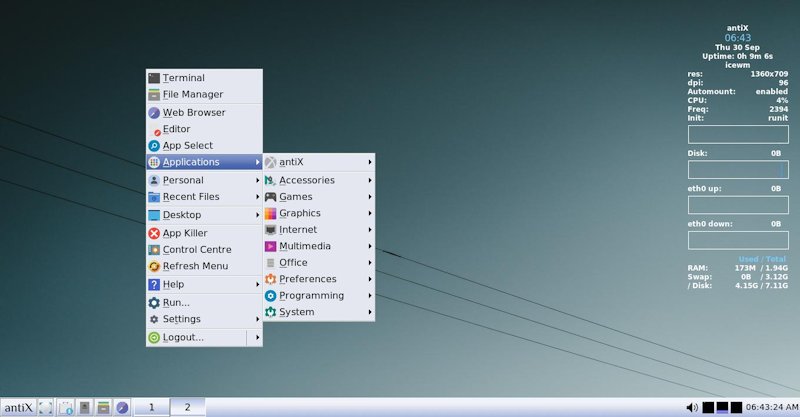Open the Editor menu entry icon
The height and width of the screenshot is (417, 800).
(x=154, y=130)
